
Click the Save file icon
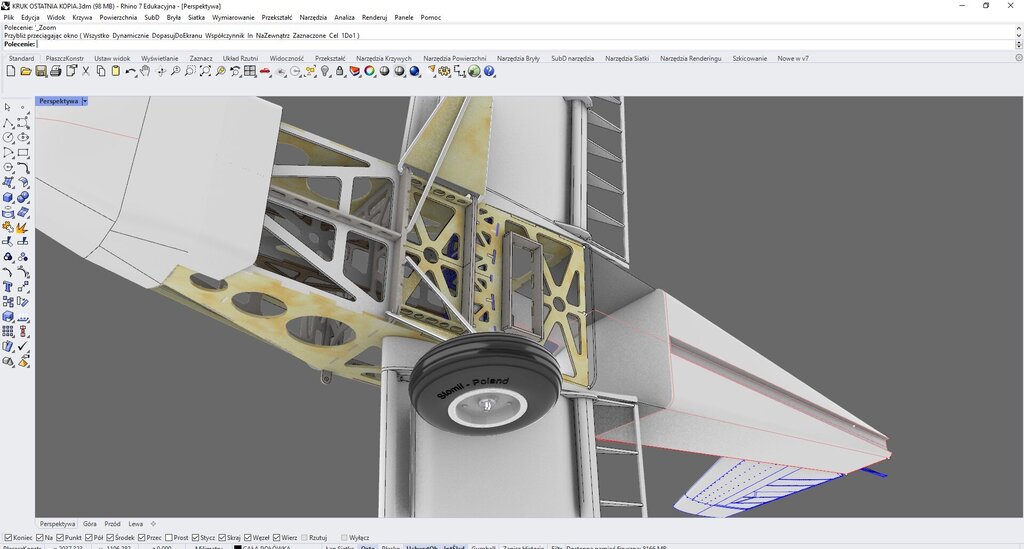pos(41,71)
